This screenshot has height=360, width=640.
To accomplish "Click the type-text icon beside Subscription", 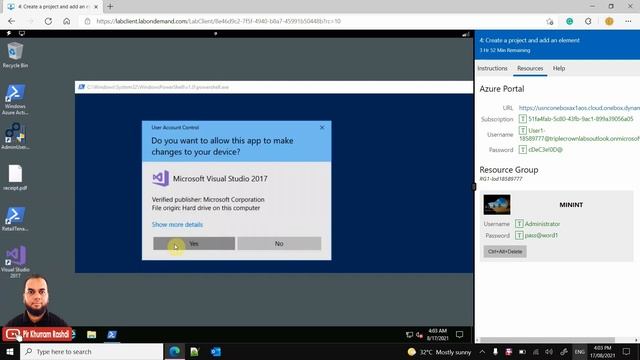I will coord(522,119).
